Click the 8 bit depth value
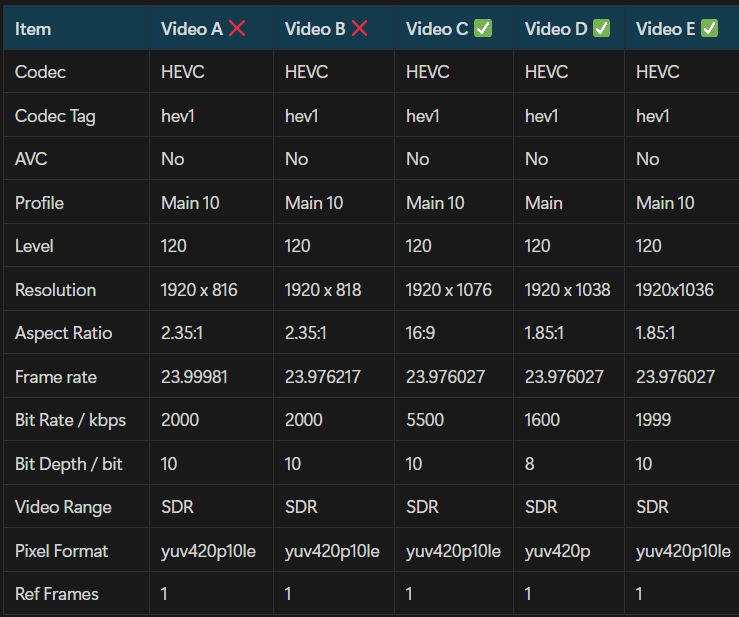739x617 pixels. tap(530, 464)
